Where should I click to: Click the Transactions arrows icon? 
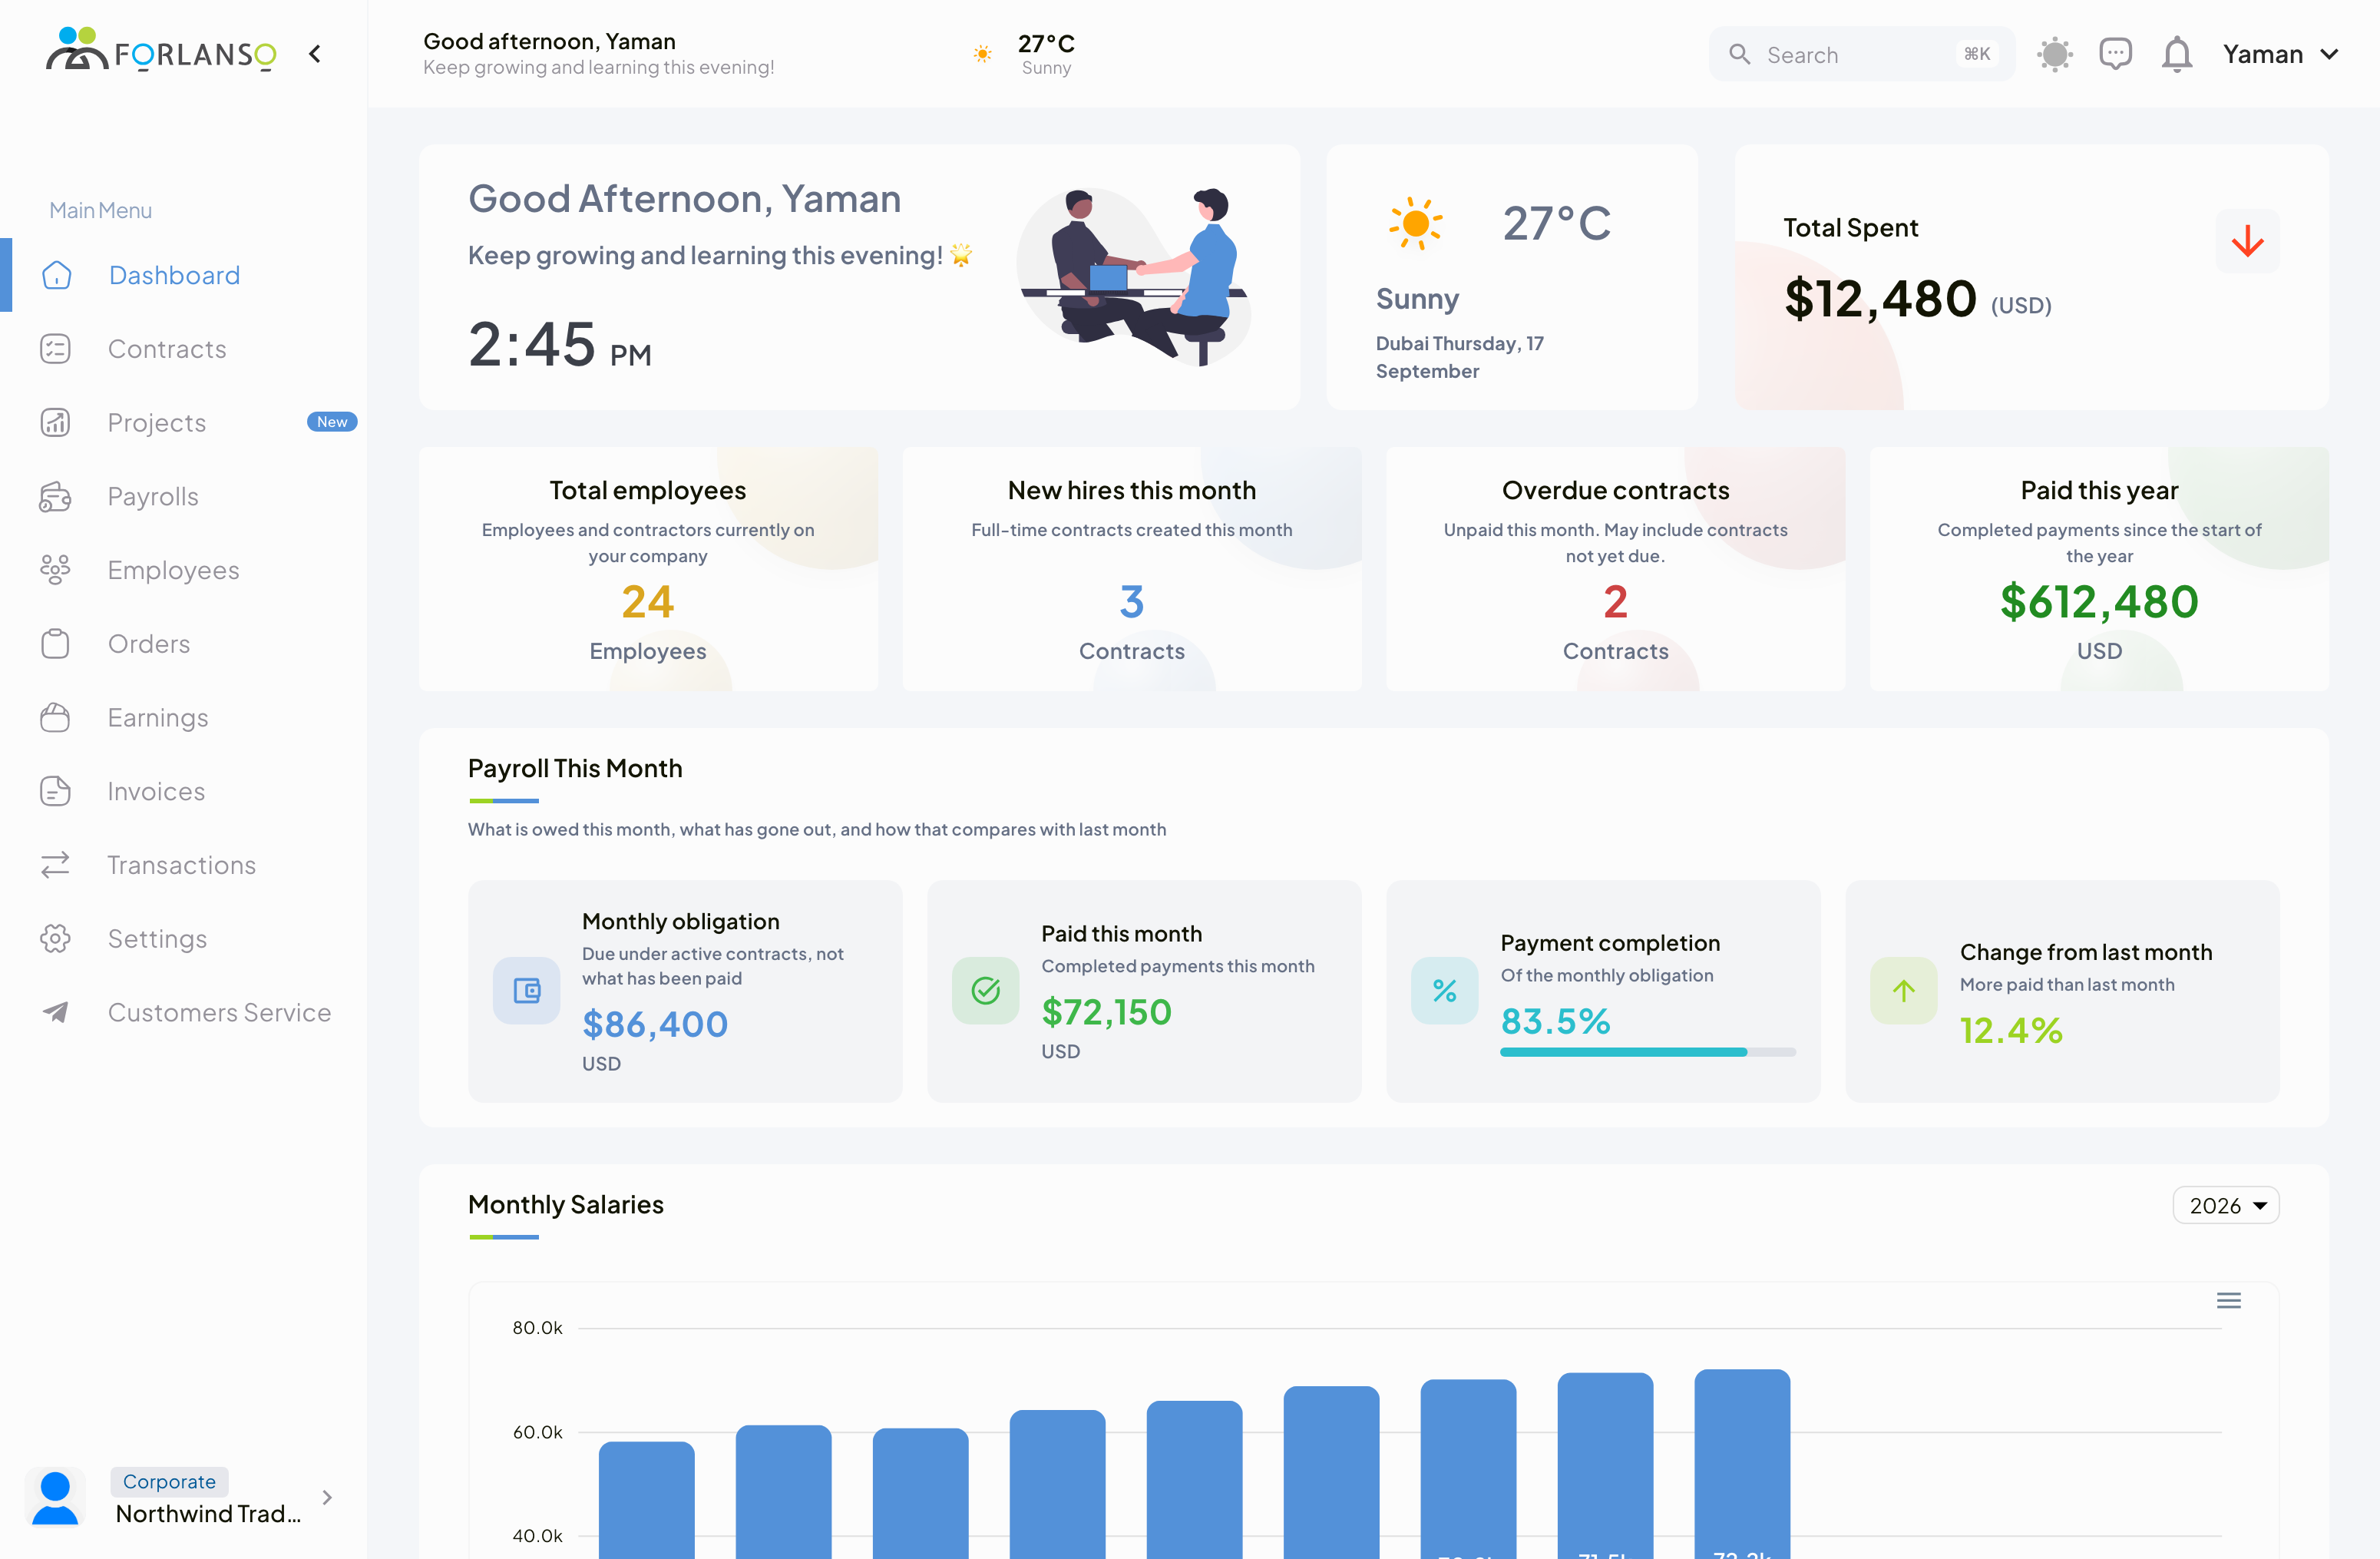55,865
